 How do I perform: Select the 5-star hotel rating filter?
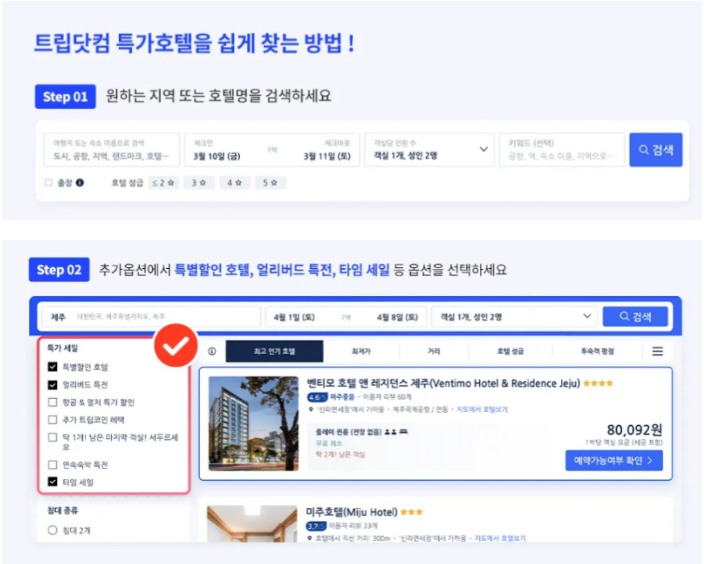(x=270, y=183)
